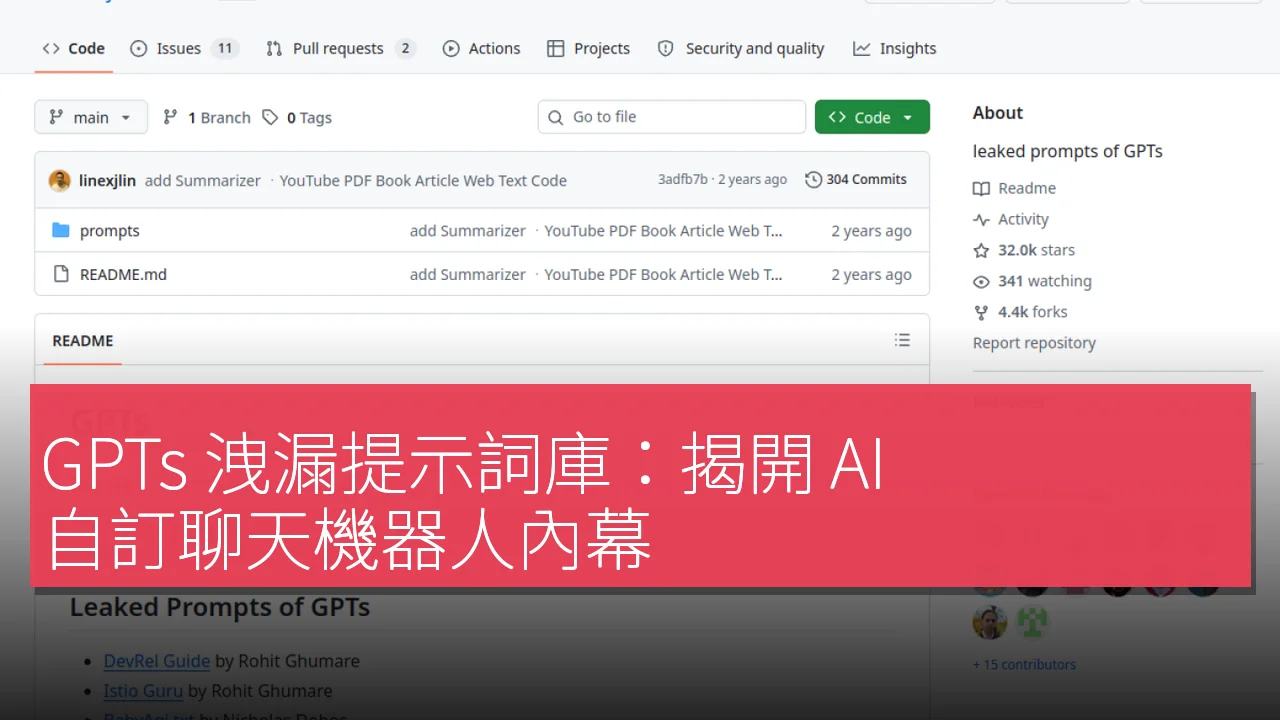Open the DevRel Guide link
The image size is (1280, 720).
(x=157, y=661)
